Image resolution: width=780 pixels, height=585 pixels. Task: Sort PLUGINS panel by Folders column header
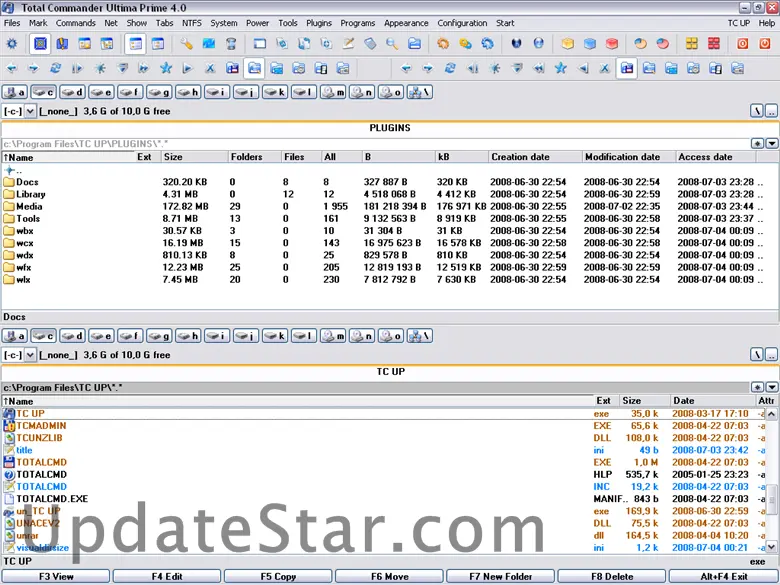click(255, 157)
